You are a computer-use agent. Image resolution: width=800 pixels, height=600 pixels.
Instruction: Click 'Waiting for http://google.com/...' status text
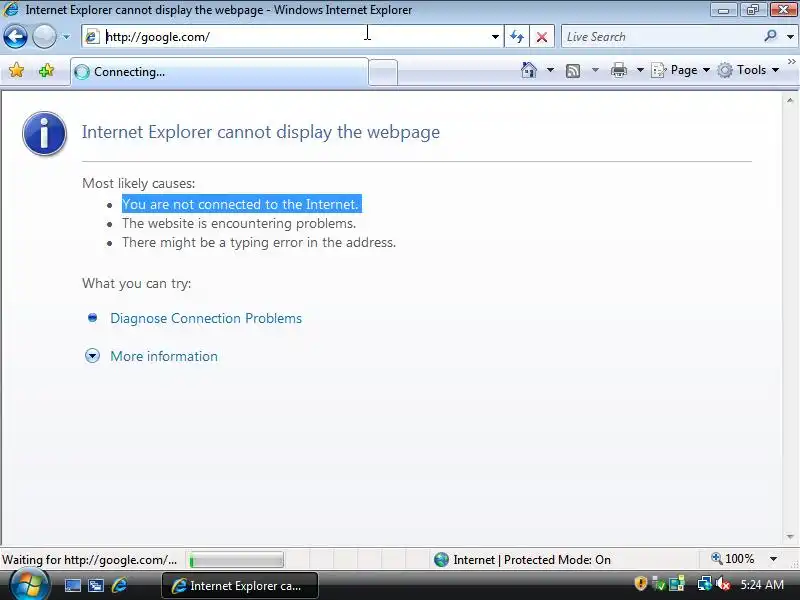pos(89,560)
